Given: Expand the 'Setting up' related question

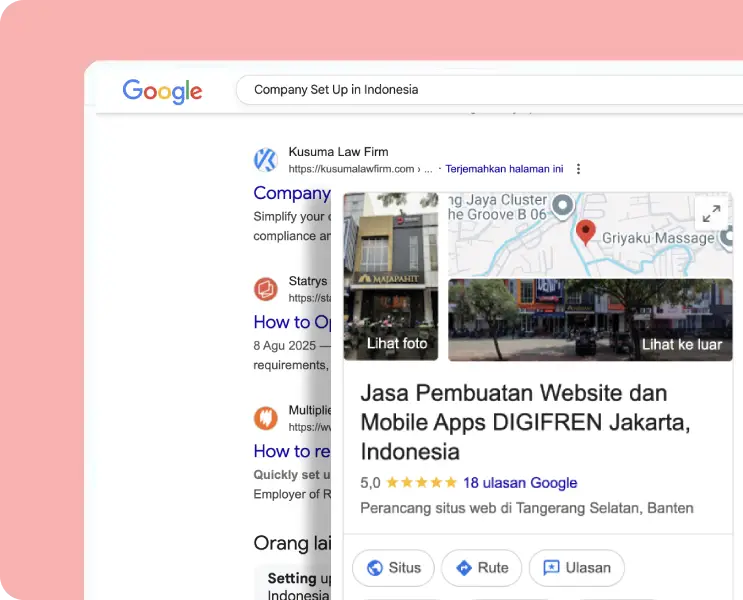Looking at the screenshot, I should click(x=292, y=580).
